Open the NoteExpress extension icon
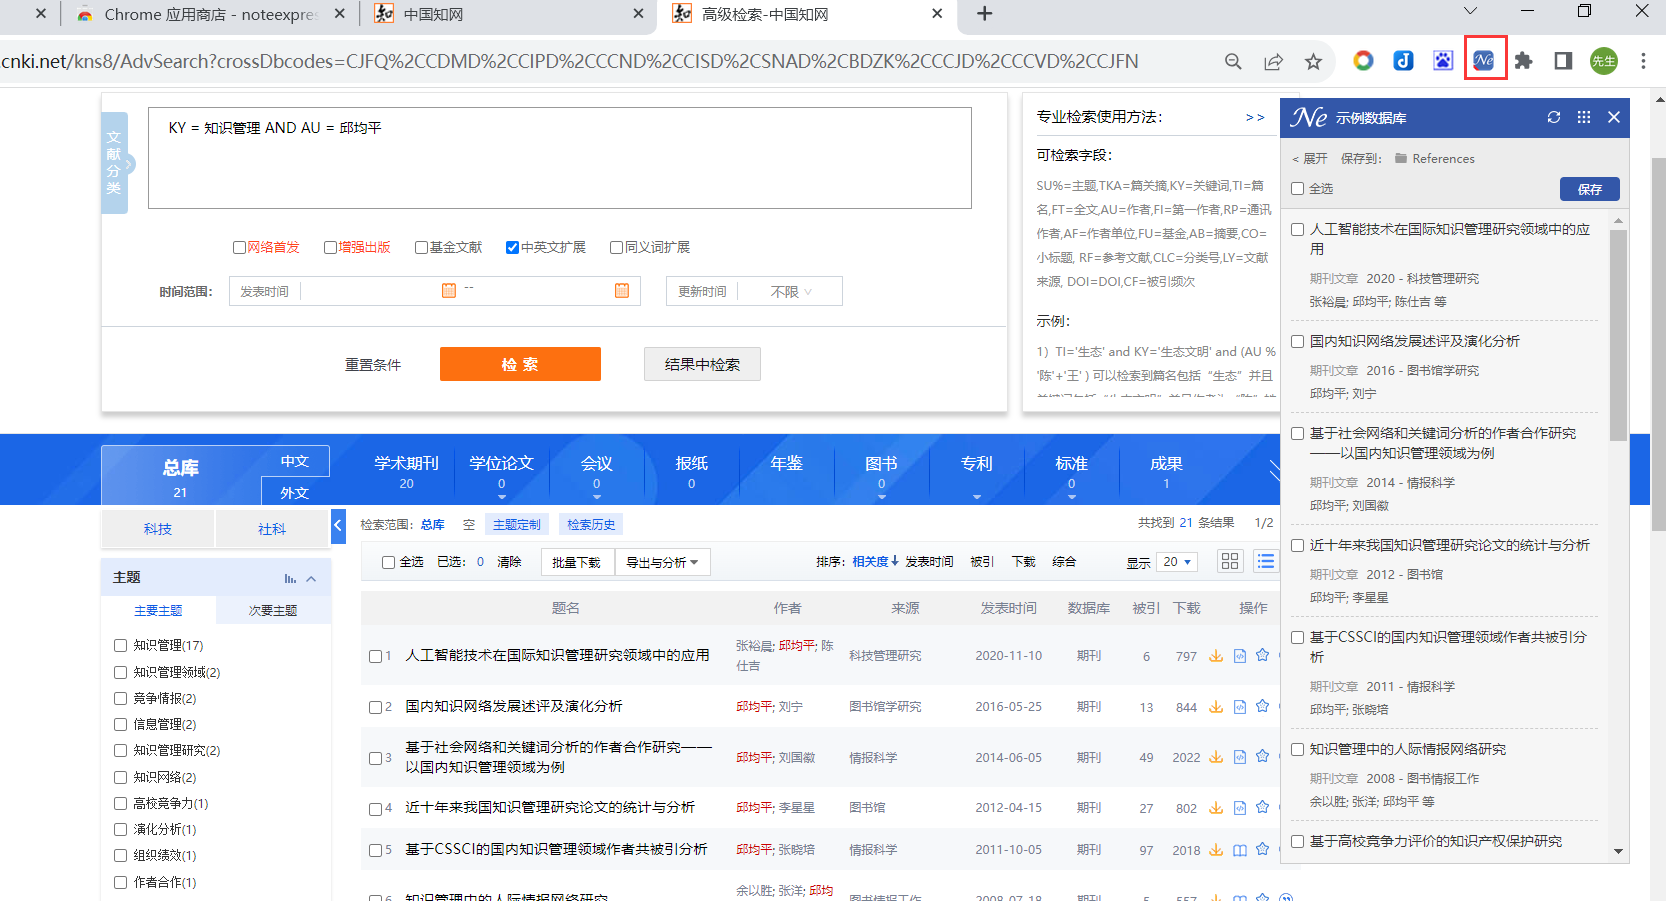The height and width of the screenshot is (901, 1666). click(x=1484, y=61)
